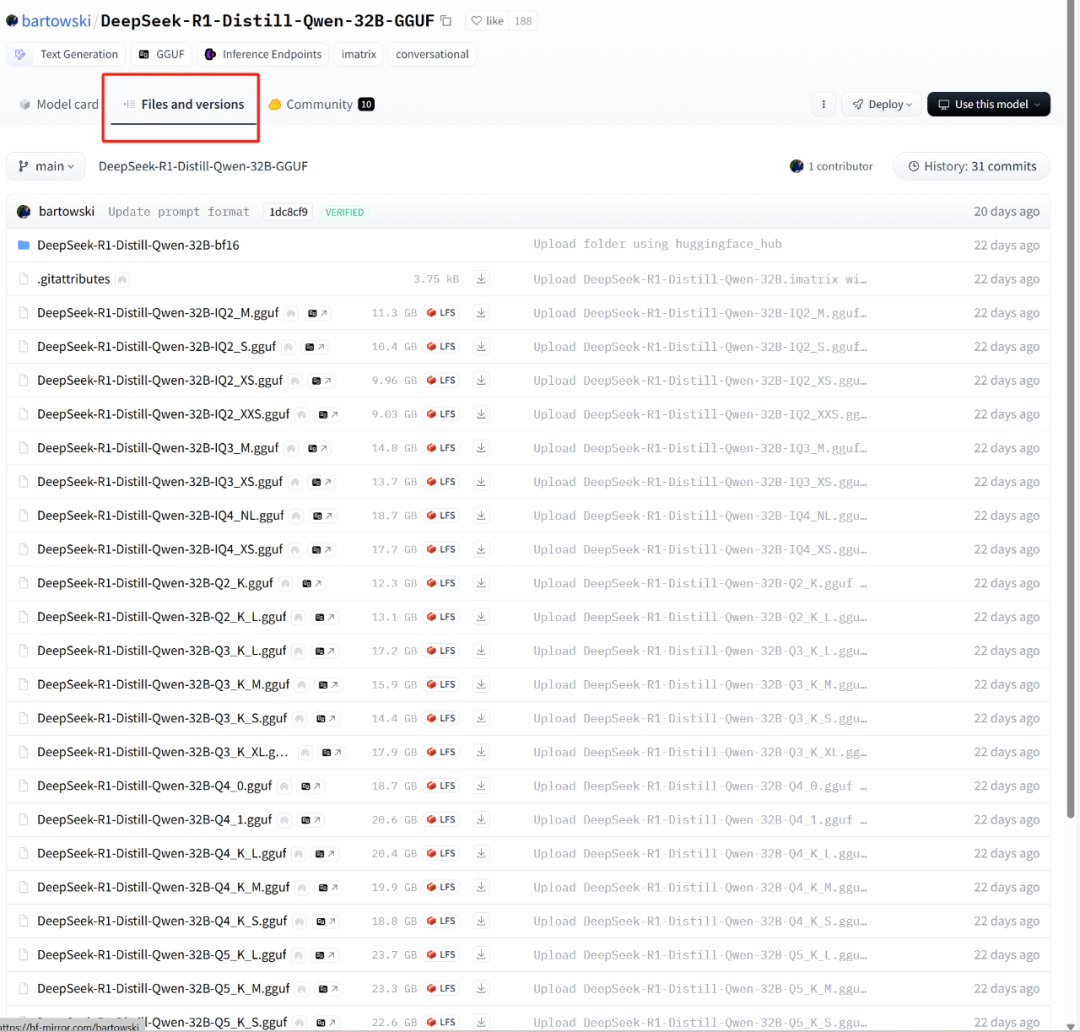The image size is (1080, 1032).
Task: Open the imatrix tag
Action: coord(359,54)
